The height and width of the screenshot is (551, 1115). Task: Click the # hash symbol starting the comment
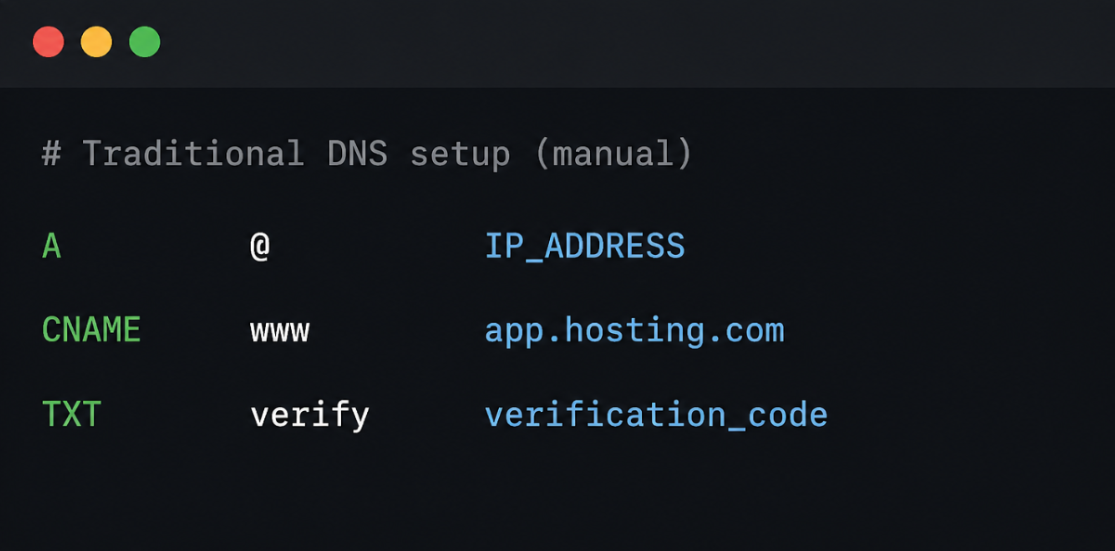pyautogui.click(x=51, y=154)
